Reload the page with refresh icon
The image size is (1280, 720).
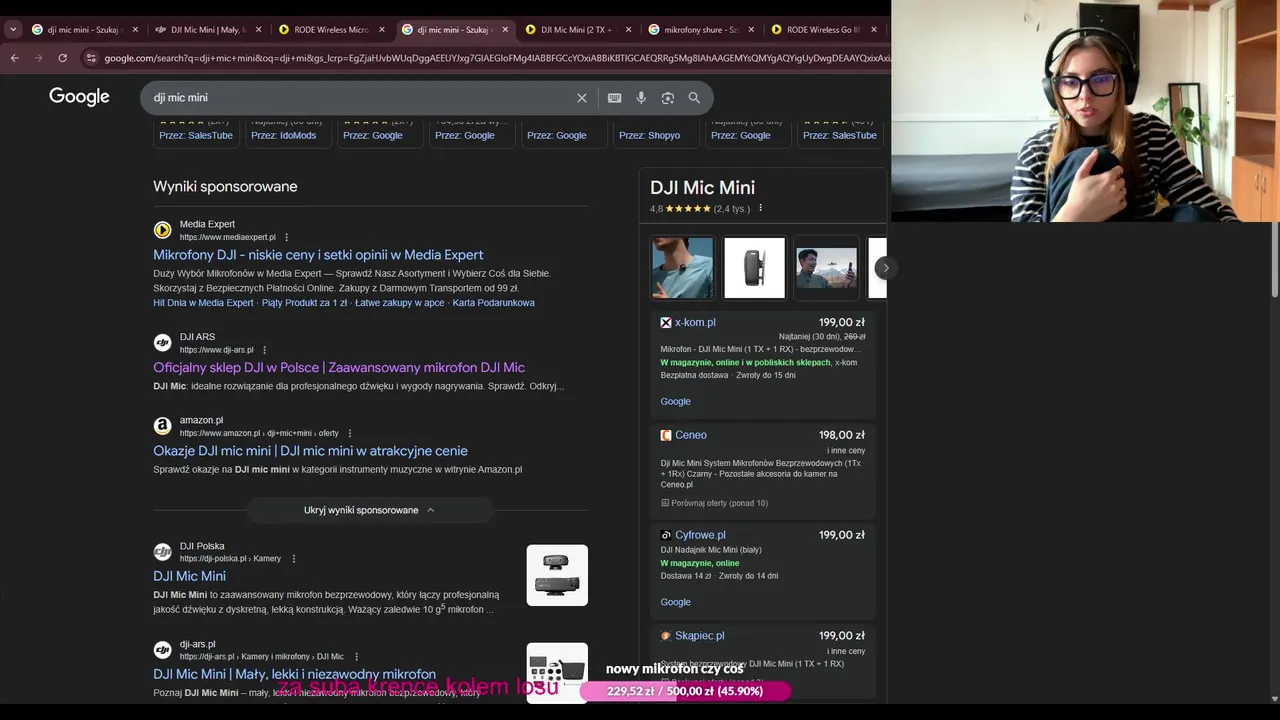tap(62, 58)
